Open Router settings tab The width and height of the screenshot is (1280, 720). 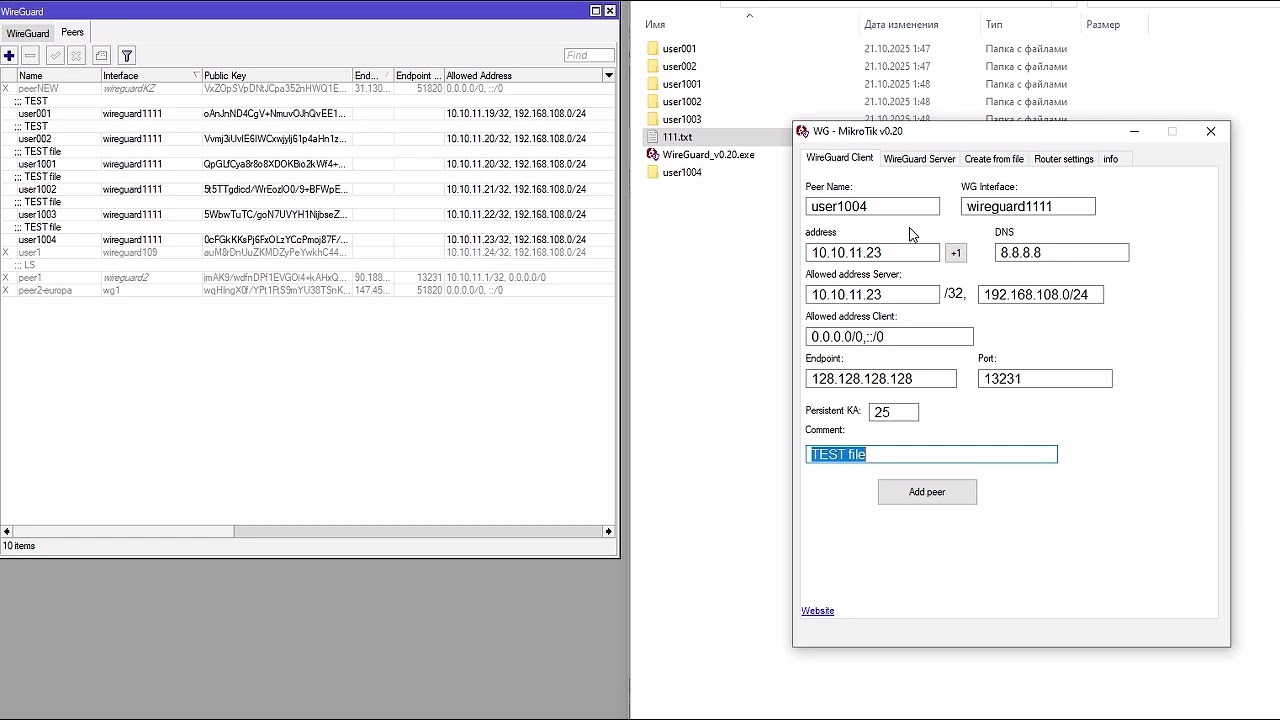tap(1064, 159)
